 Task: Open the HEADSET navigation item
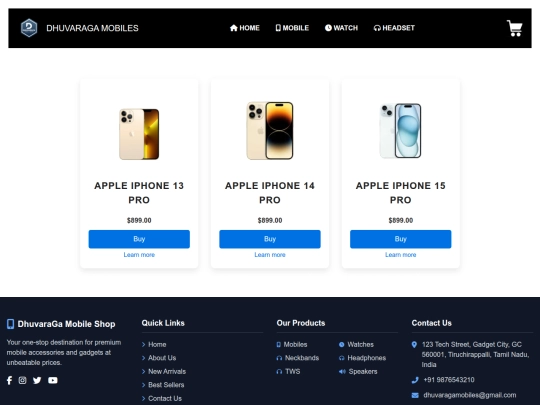coord(394,28)
